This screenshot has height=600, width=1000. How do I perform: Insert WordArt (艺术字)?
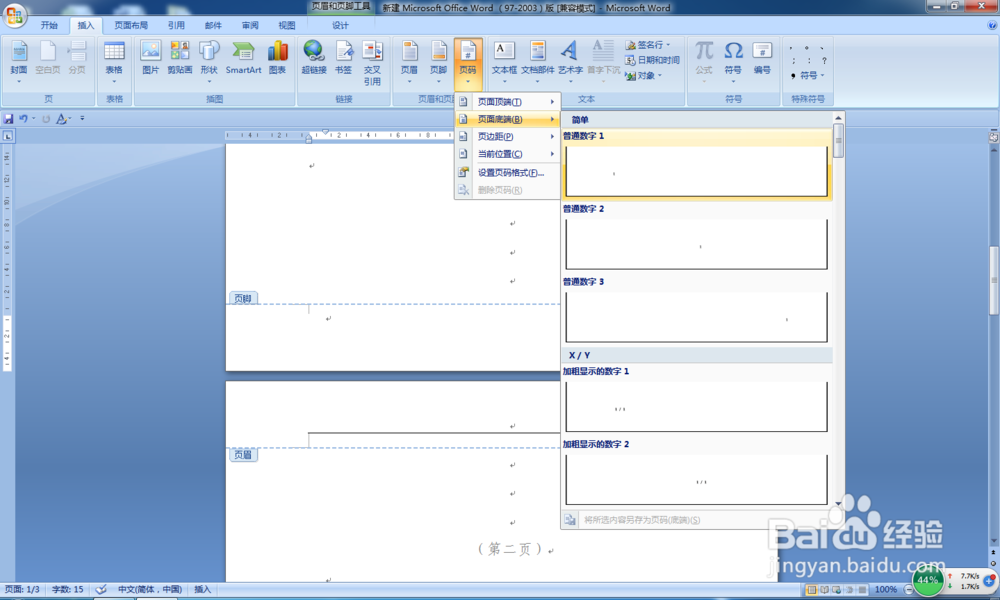(570, 62)
